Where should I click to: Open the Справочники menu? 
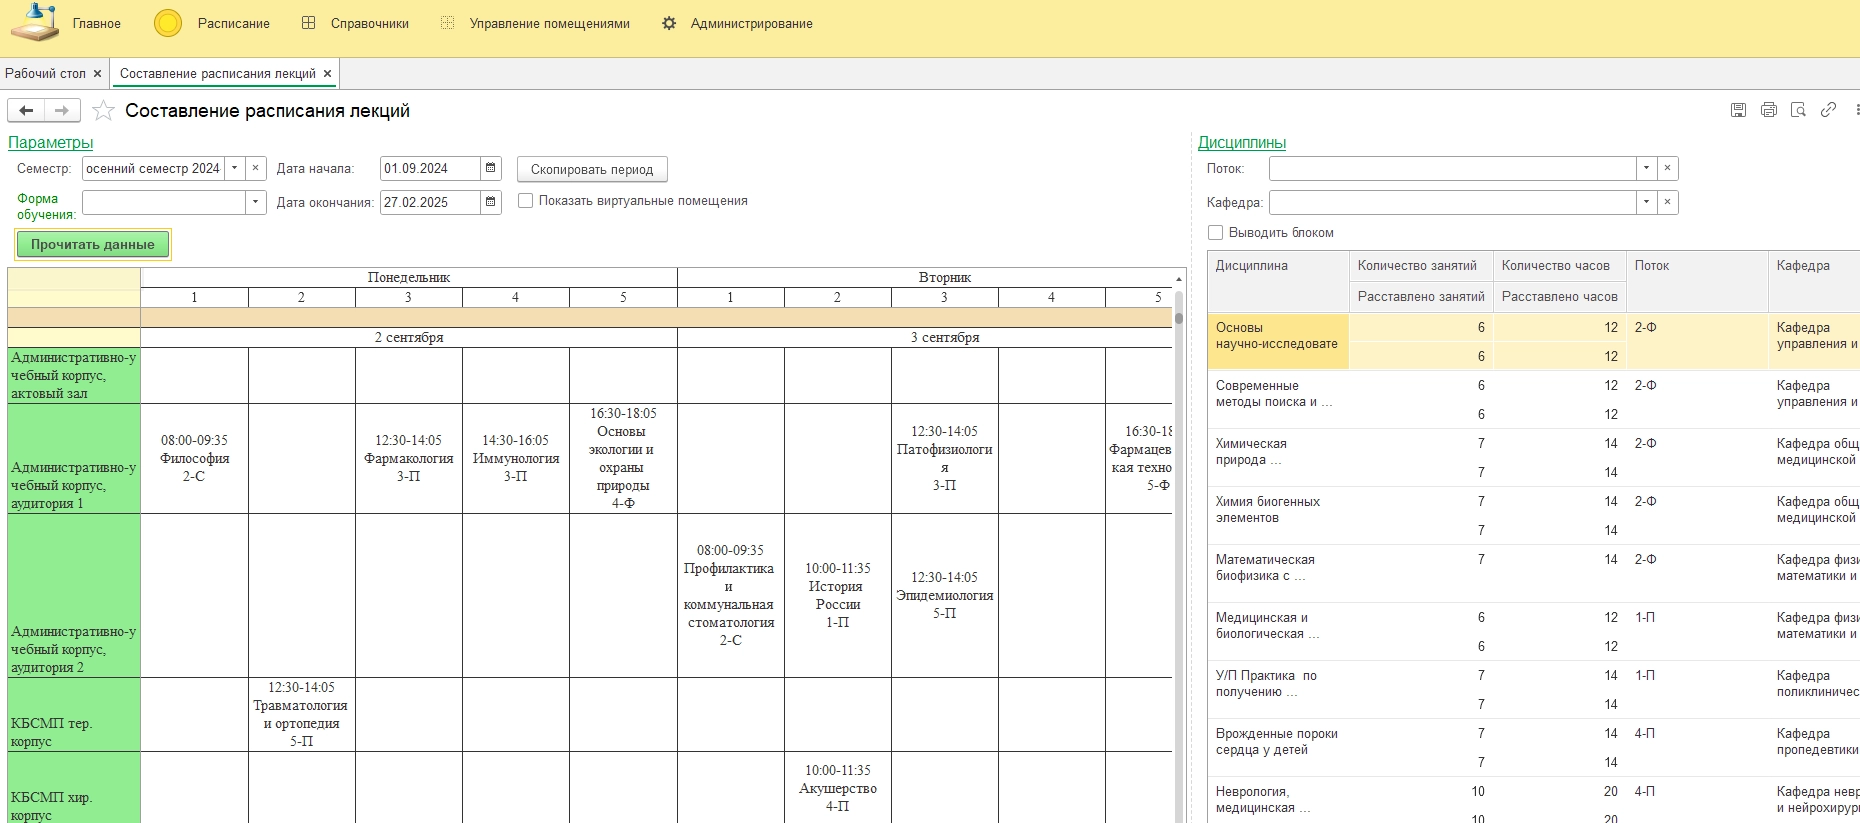(369, 24)
